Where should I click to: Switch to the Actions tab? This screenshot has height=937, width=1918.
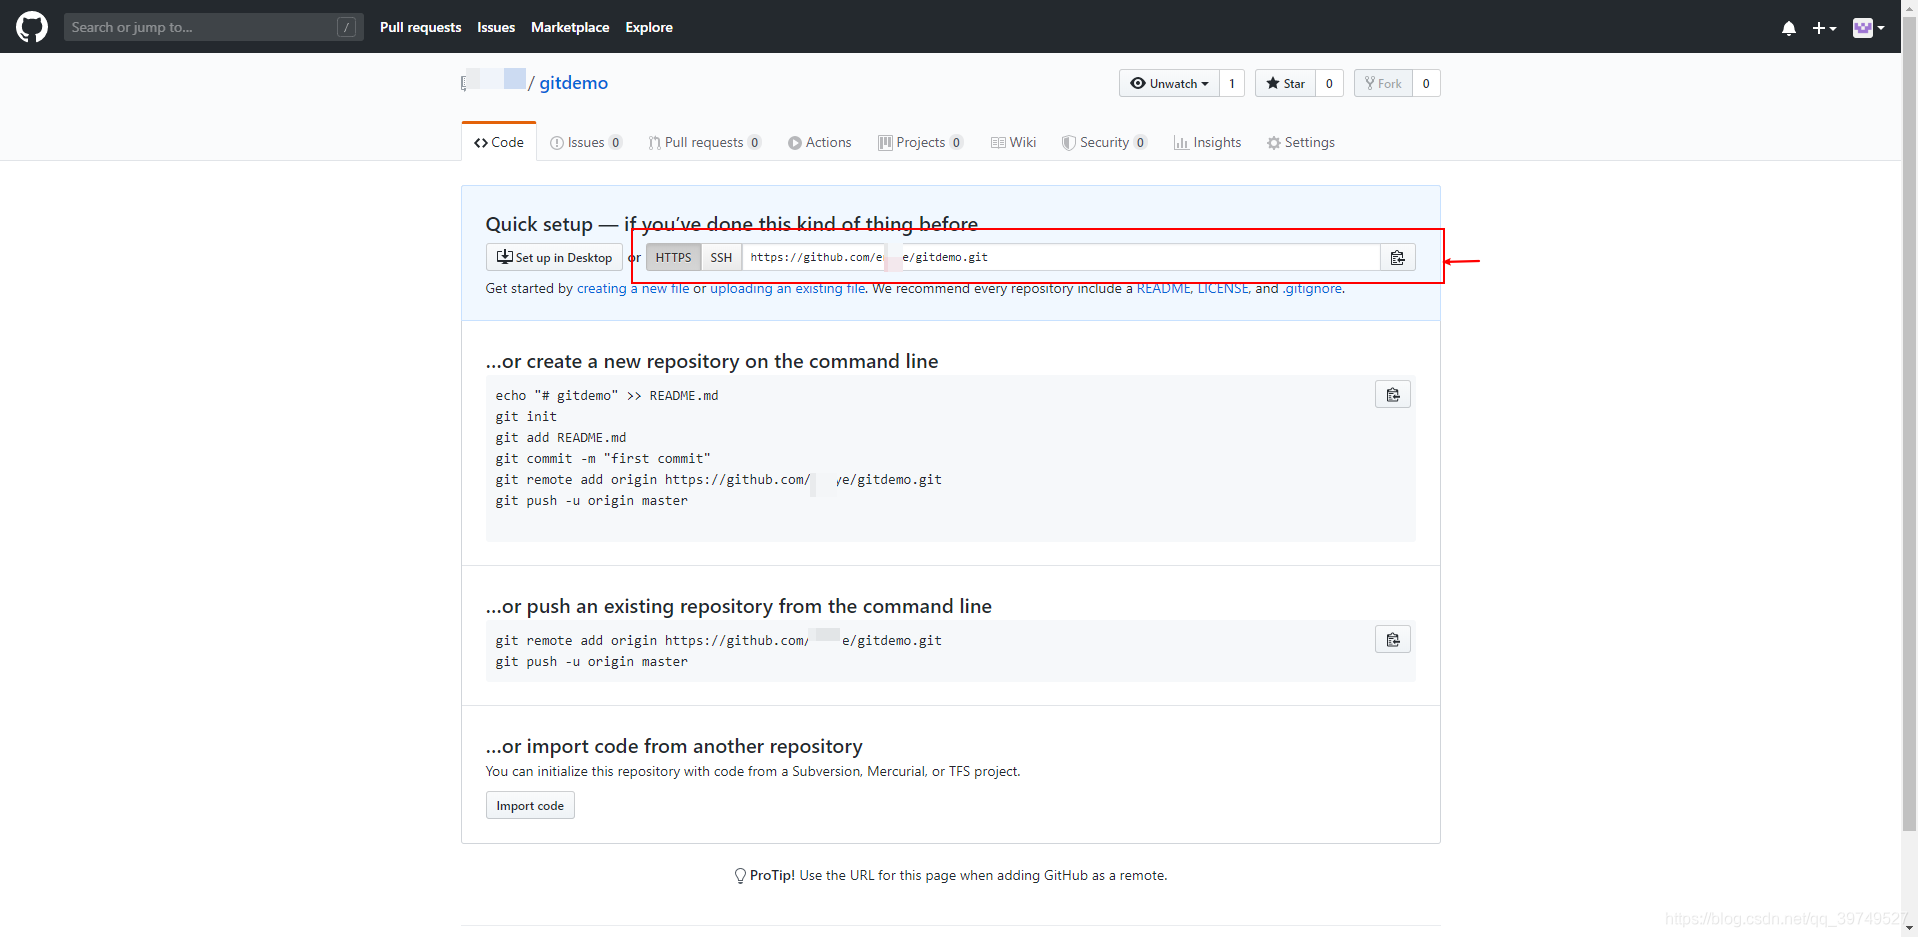pos(820,142)
